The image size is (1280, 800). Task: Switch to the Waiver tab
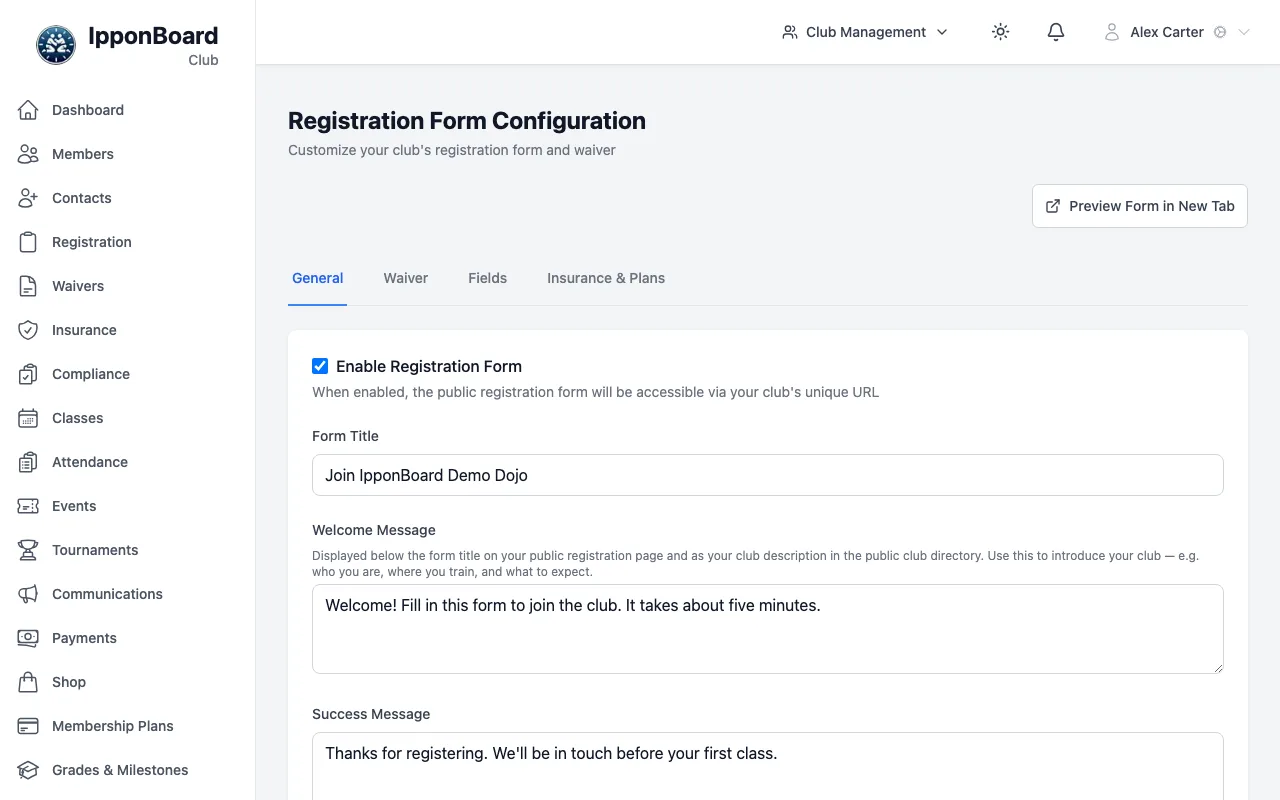tap(406, 278)
